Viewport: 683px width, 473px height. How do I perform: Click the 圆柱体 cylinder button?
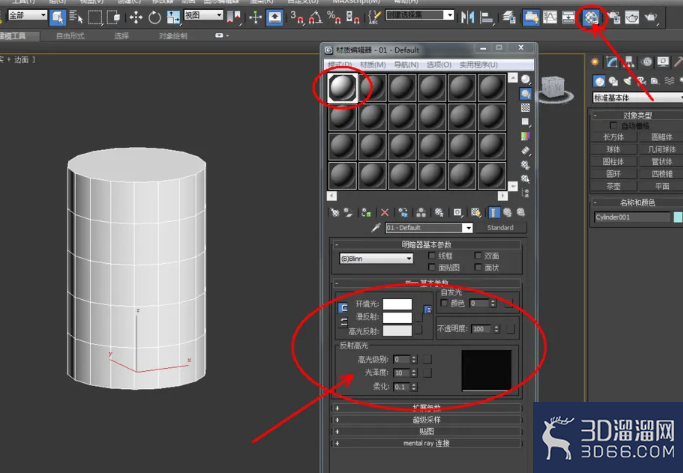click(613, 162)
